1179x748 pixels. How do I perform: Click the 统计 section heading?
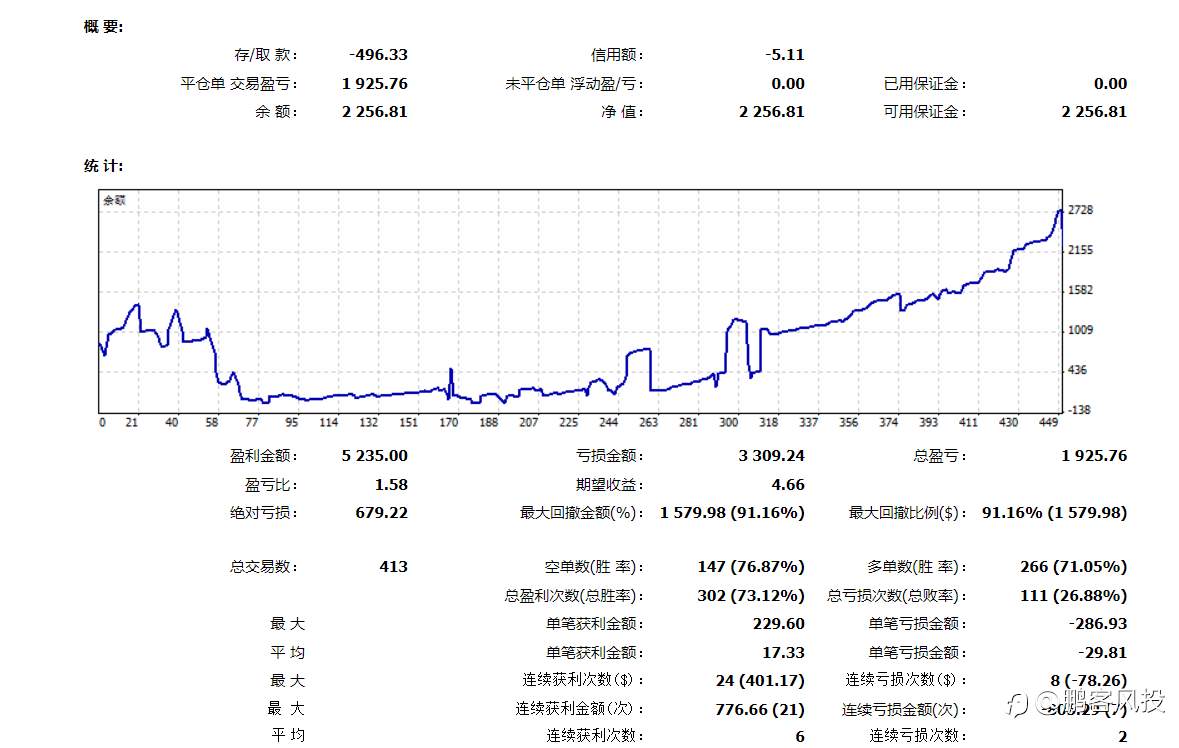pyautogui.click(x=103, y=166)
